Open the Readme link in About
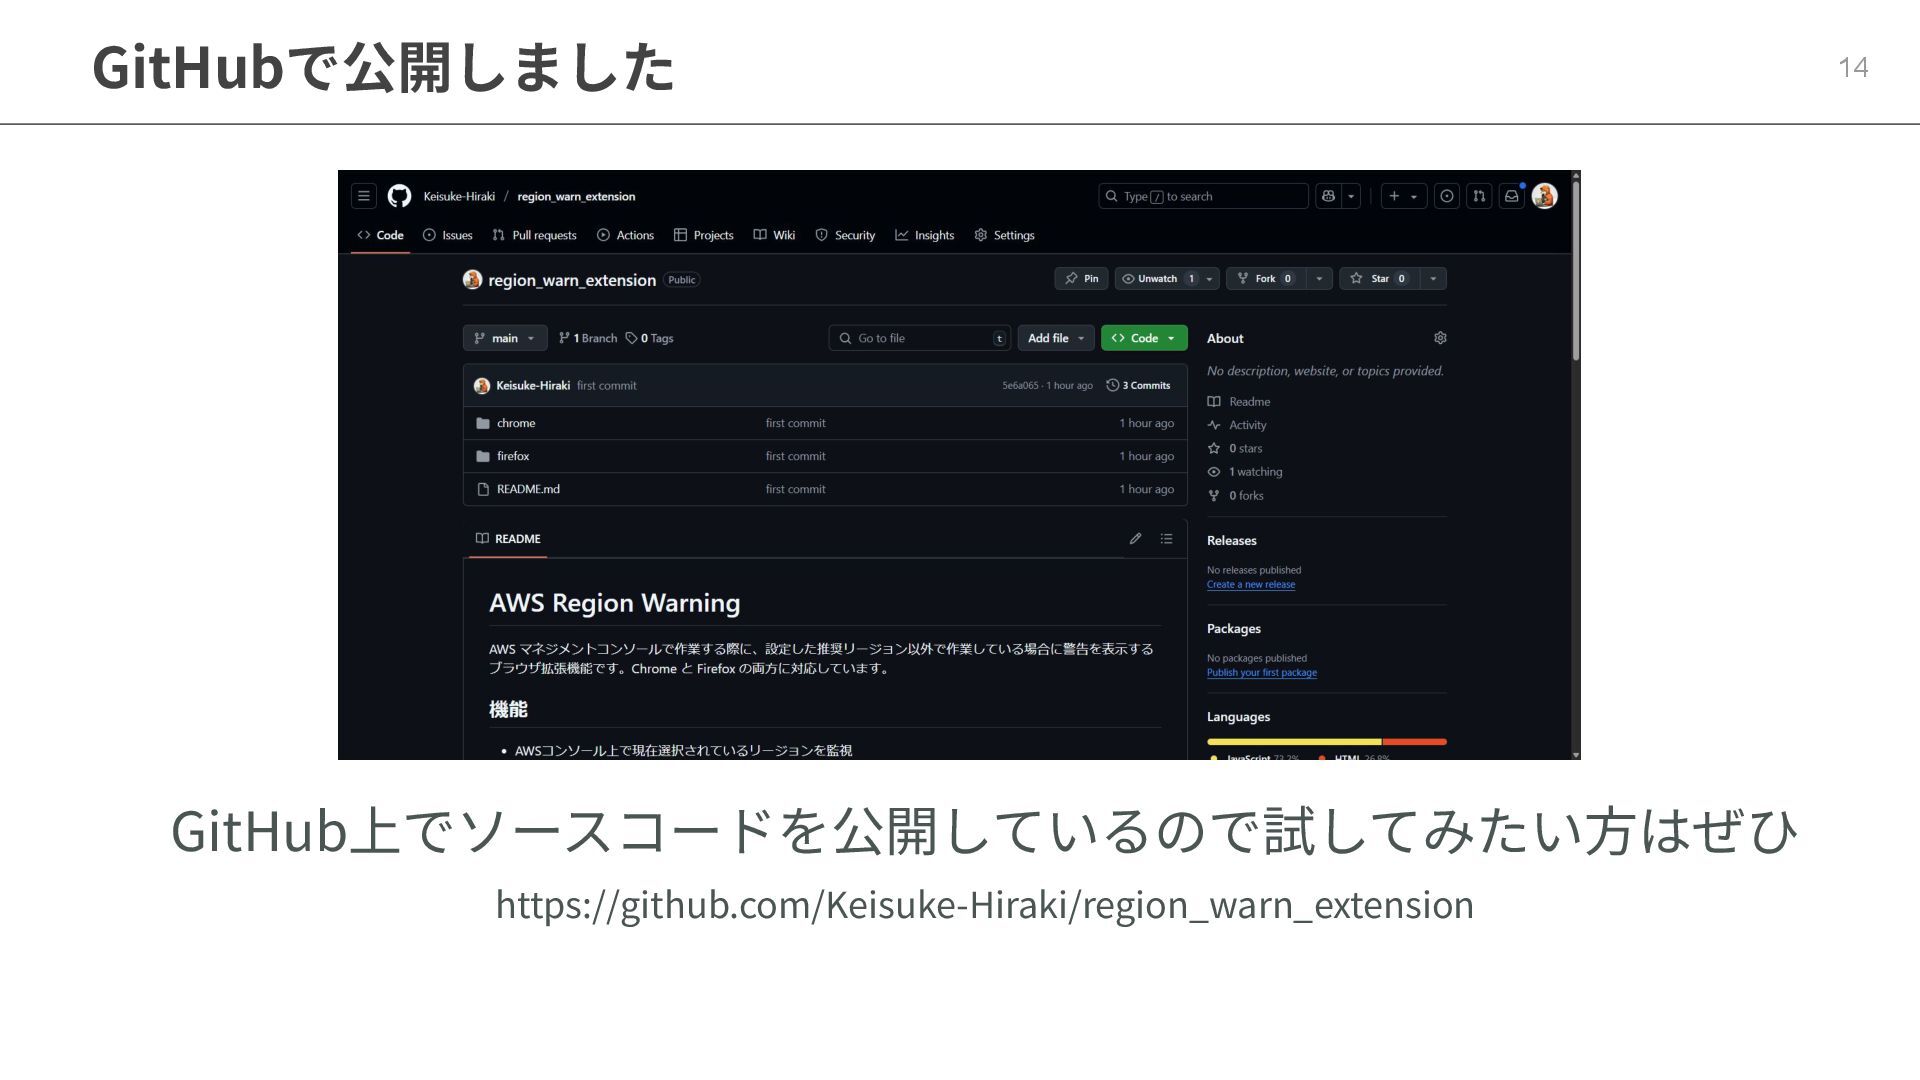 [x=1239, y=401]
